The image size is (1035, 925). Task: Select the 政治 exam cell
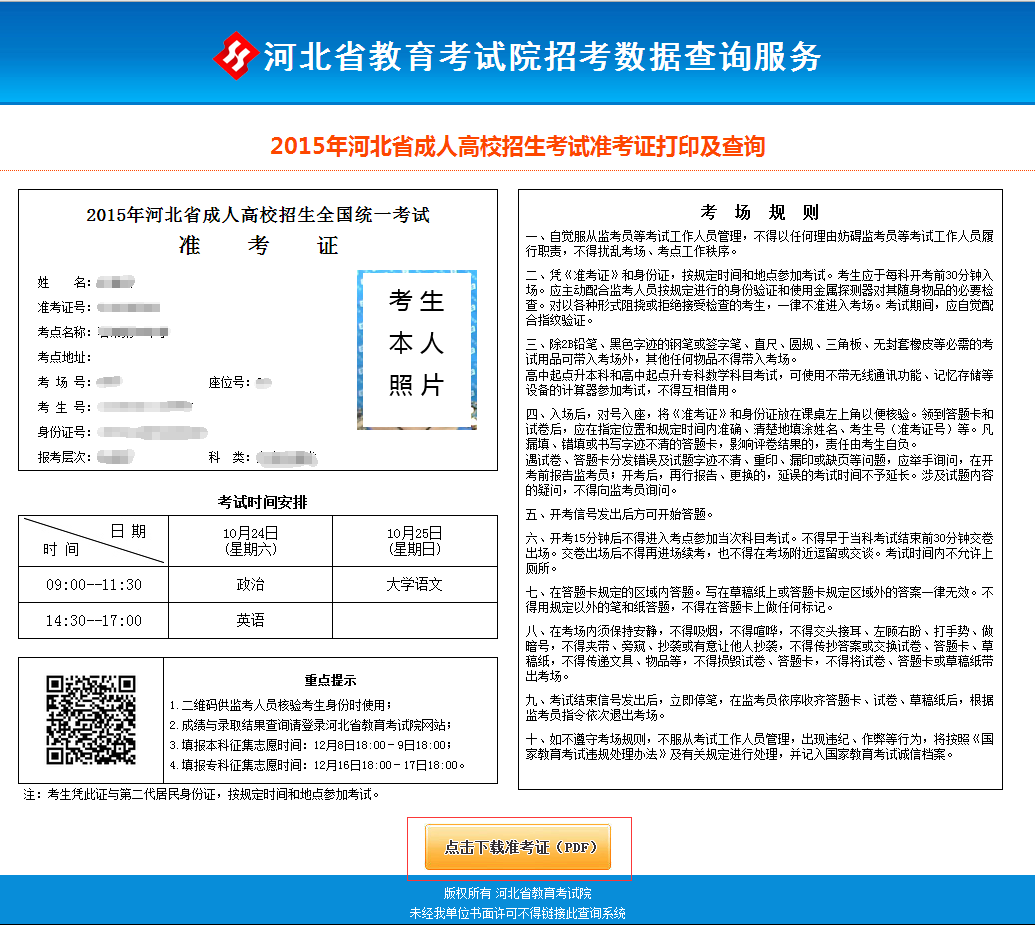[x=250, y=584]
